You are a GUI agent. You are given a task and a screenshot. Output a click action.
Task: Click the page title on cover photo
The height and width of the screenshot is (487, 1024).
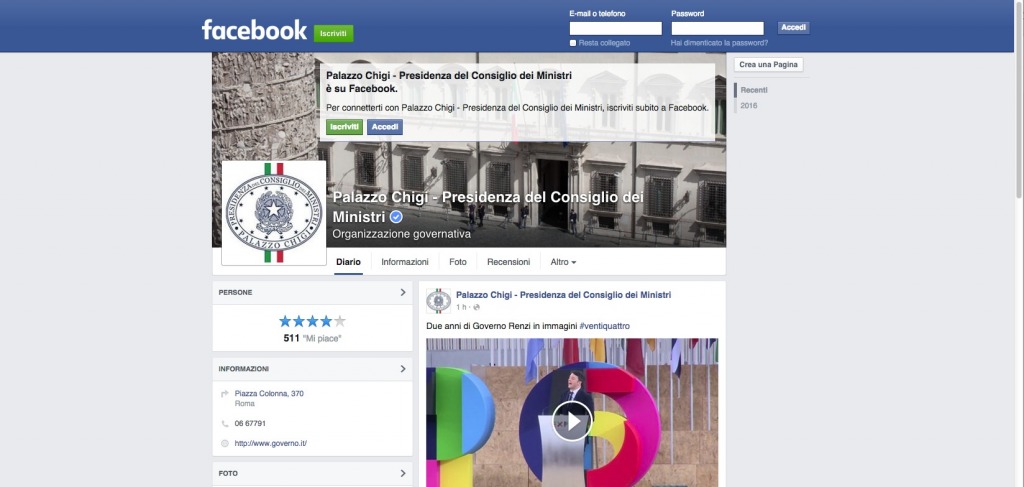488,207
